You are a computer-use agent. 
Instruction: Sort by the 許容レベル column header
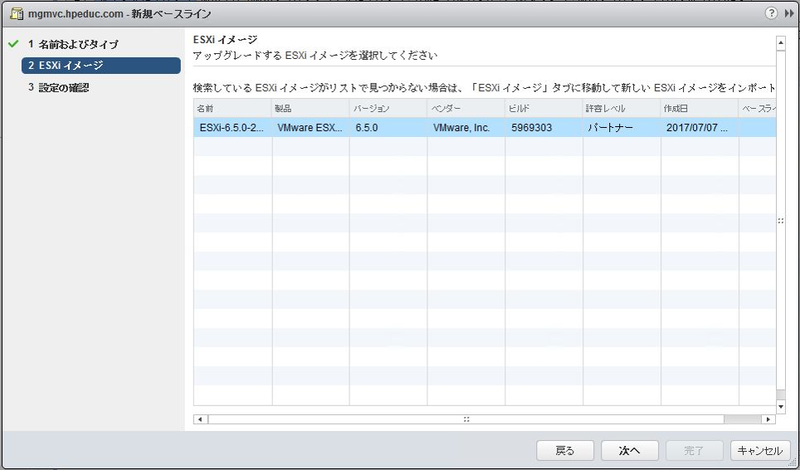coord(621,108)
